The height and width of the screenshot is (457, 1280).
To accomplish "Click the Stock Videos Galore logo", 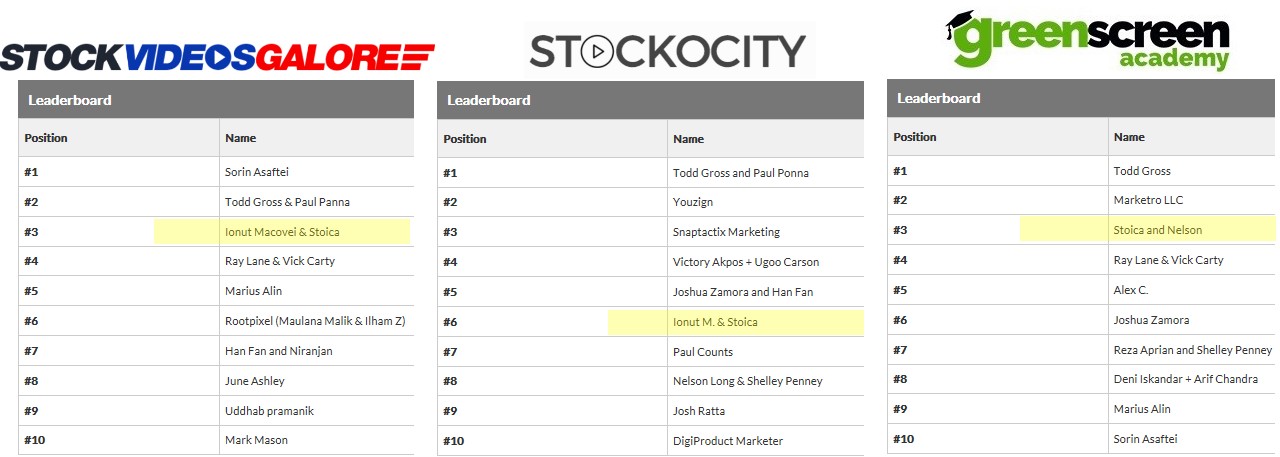I will (x=216, y=57).
